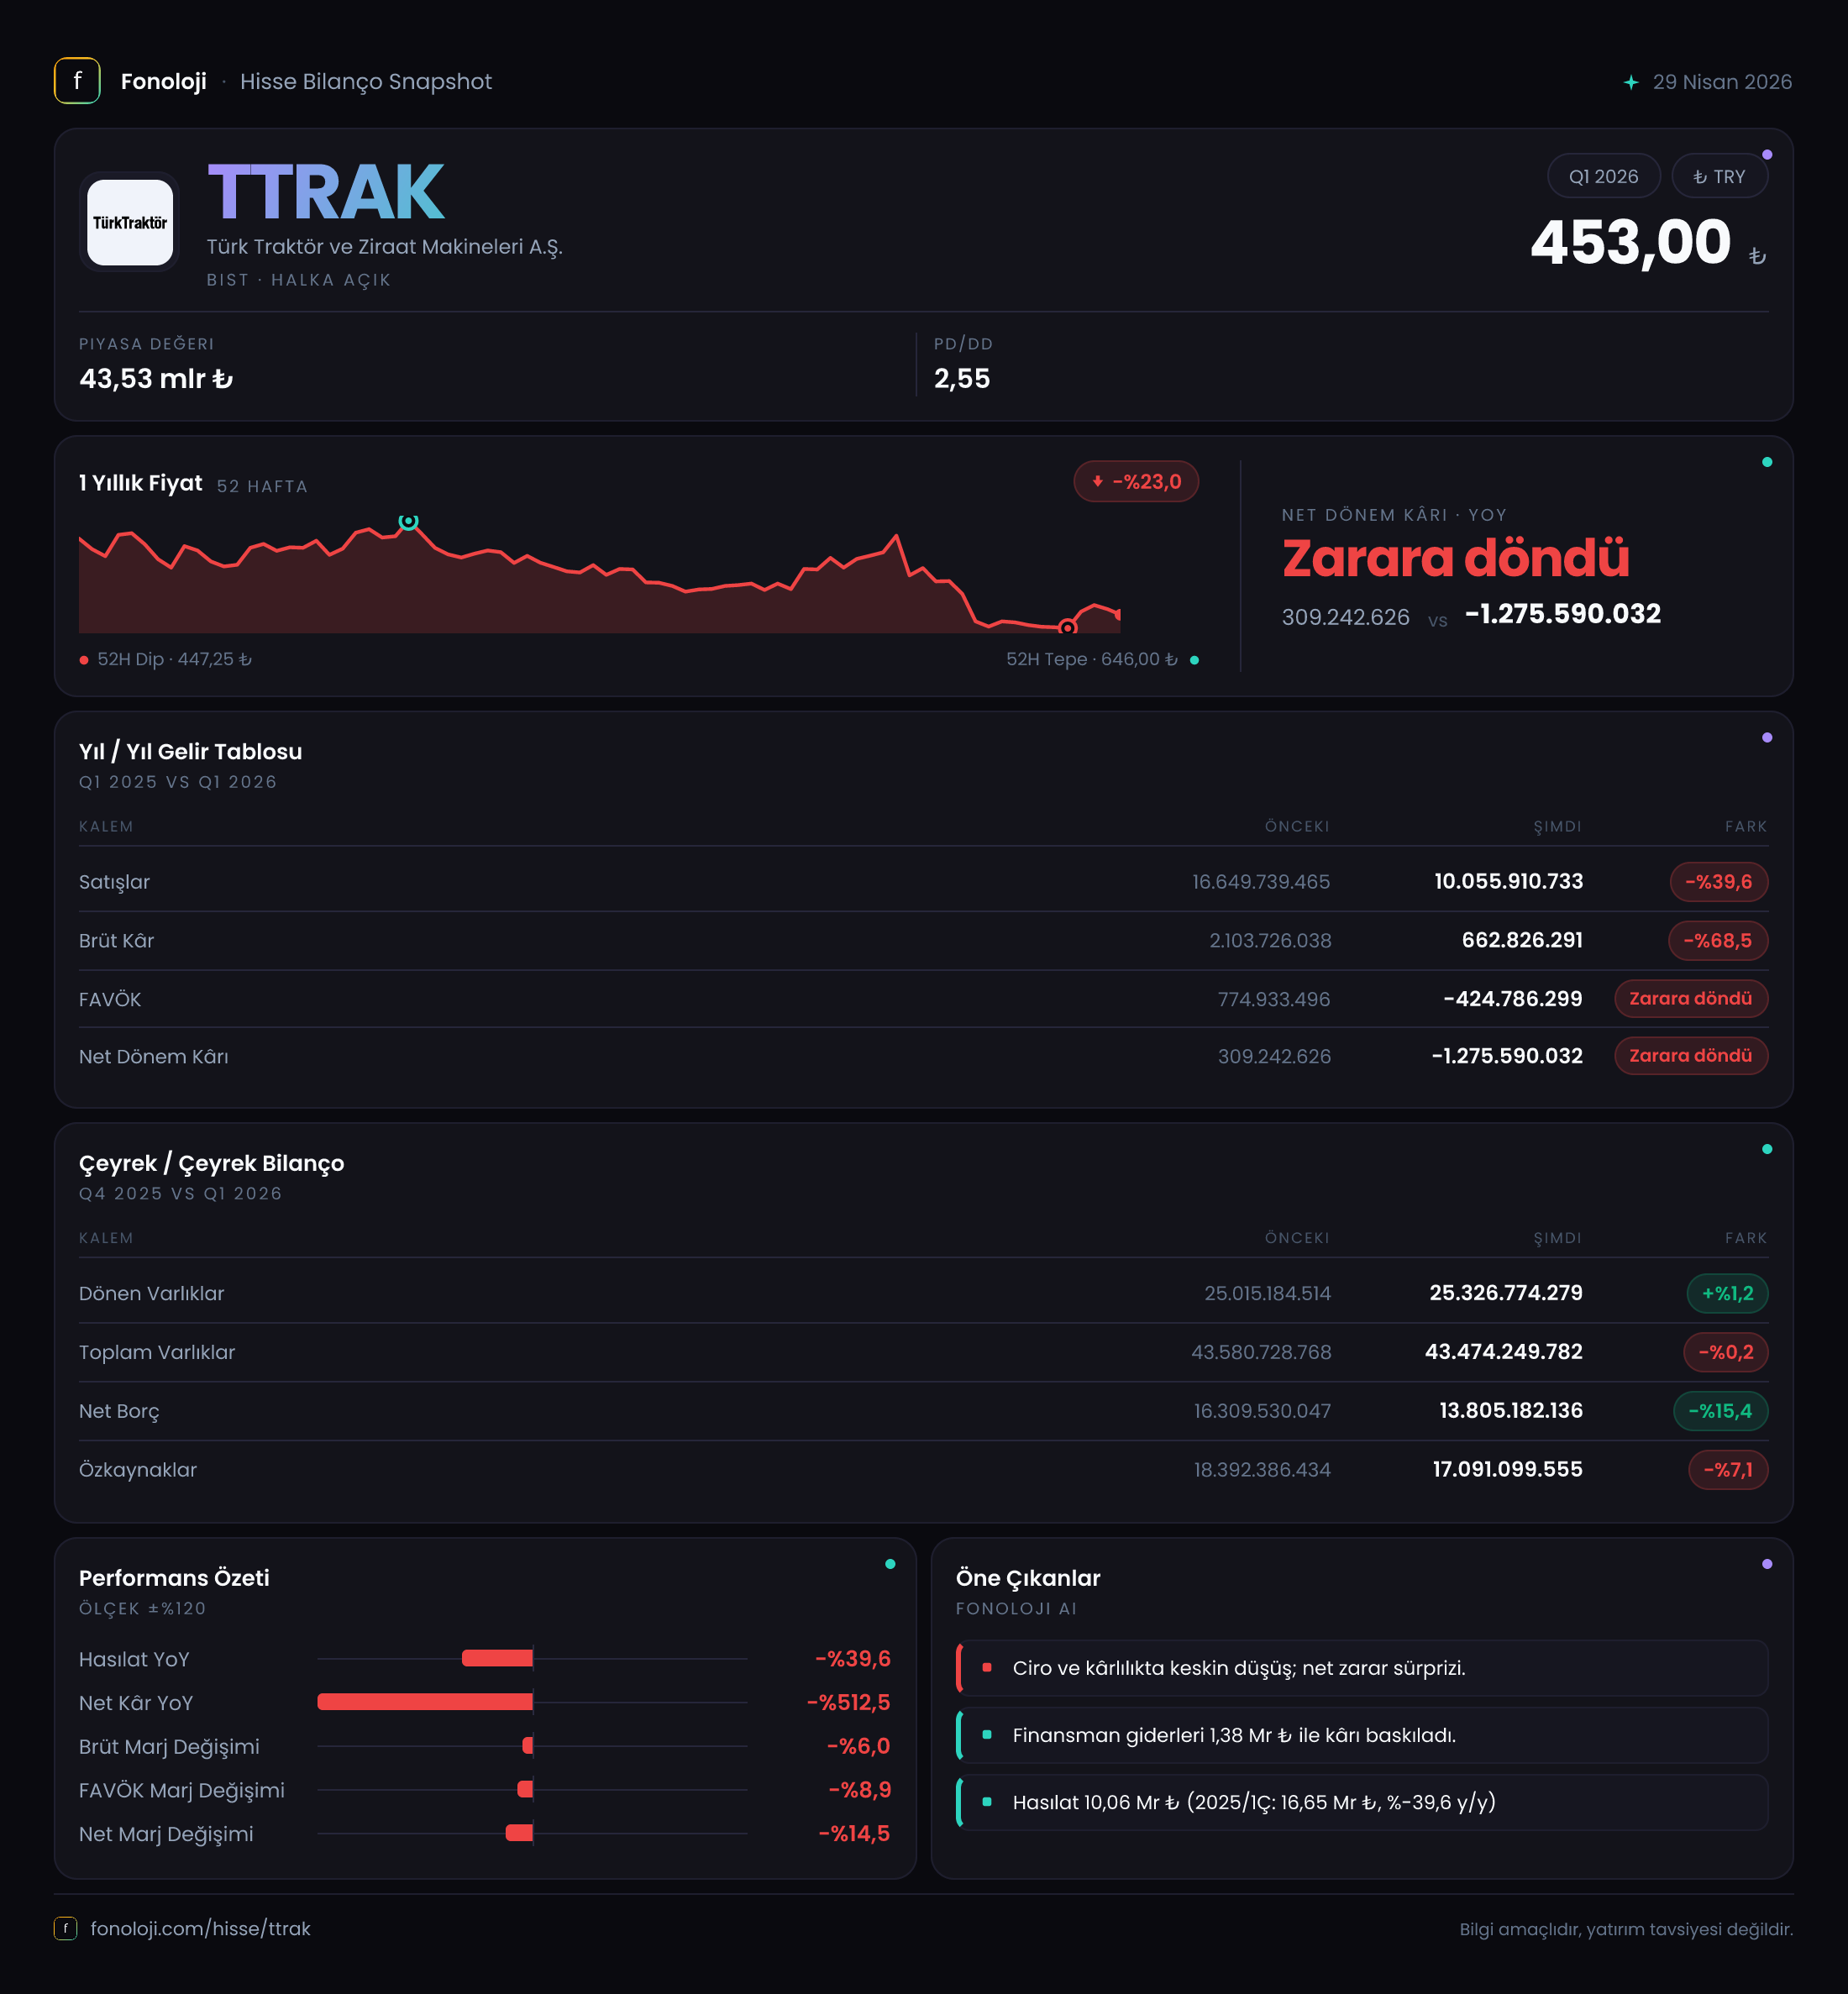
Task: Click the 'Öne Çıkanlar' heading
Action: click(x=1027, y=1577)
